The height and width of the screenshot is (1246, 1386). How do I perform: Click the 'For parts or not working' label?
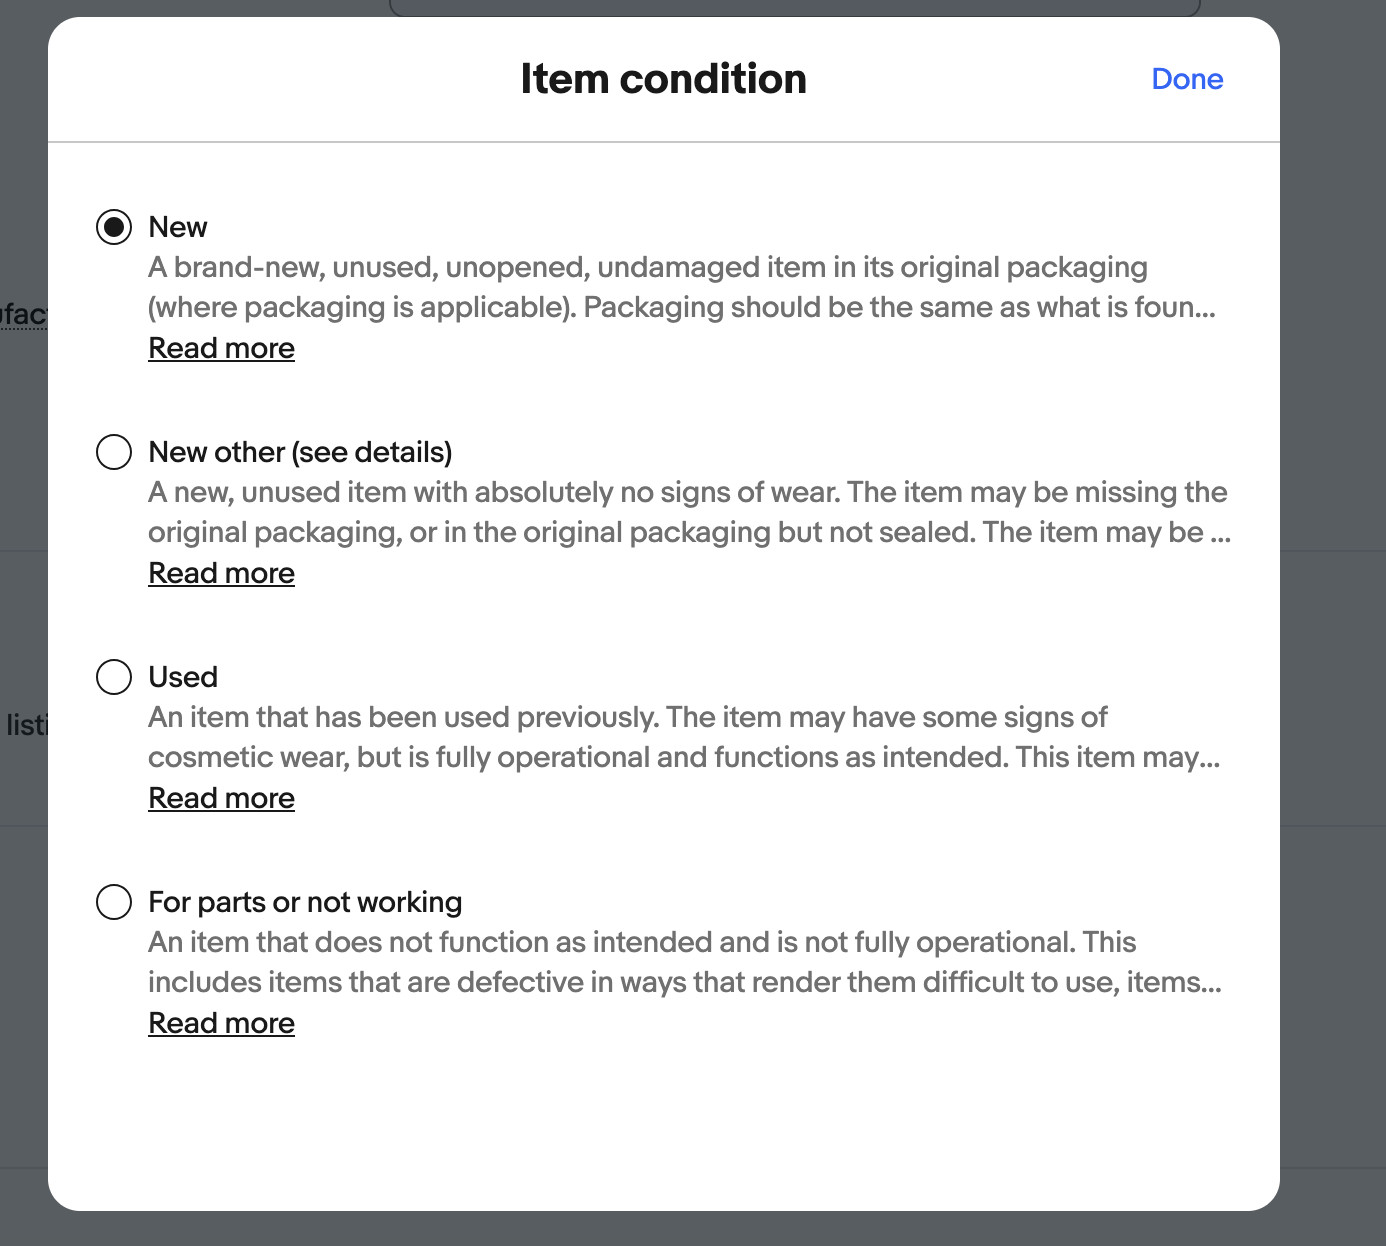[305, 902]
